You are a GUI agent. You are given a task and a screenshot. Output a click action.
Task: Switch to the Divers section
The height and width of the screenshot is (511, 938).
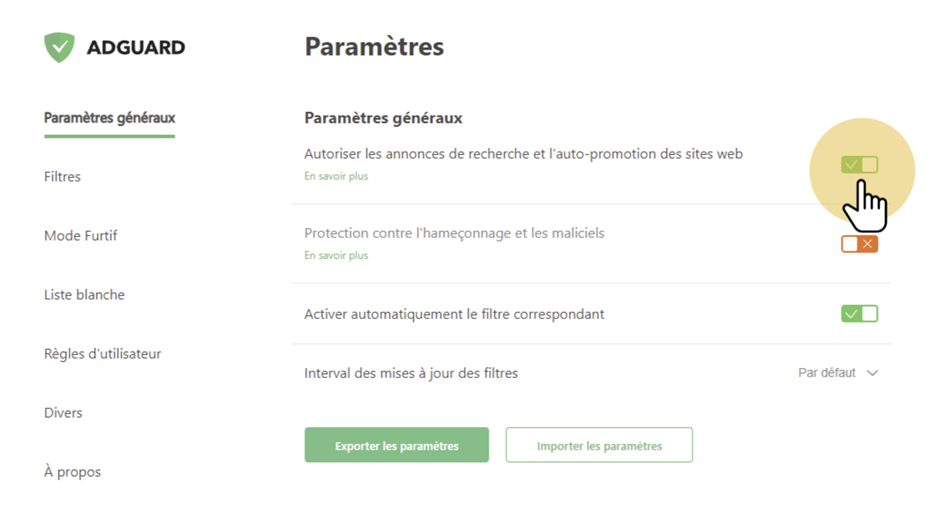pyautogui.click(x=63, y=413)
